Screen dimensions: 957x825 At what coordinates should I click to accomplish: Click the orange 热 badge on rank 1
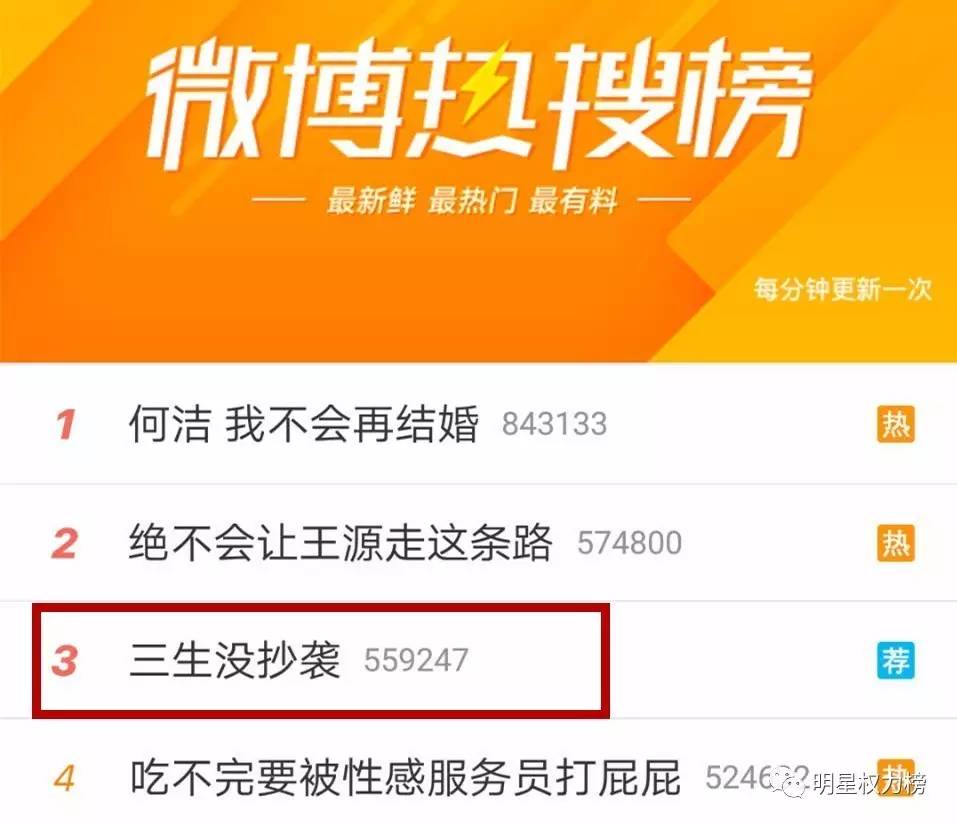[x=895, y=423]
